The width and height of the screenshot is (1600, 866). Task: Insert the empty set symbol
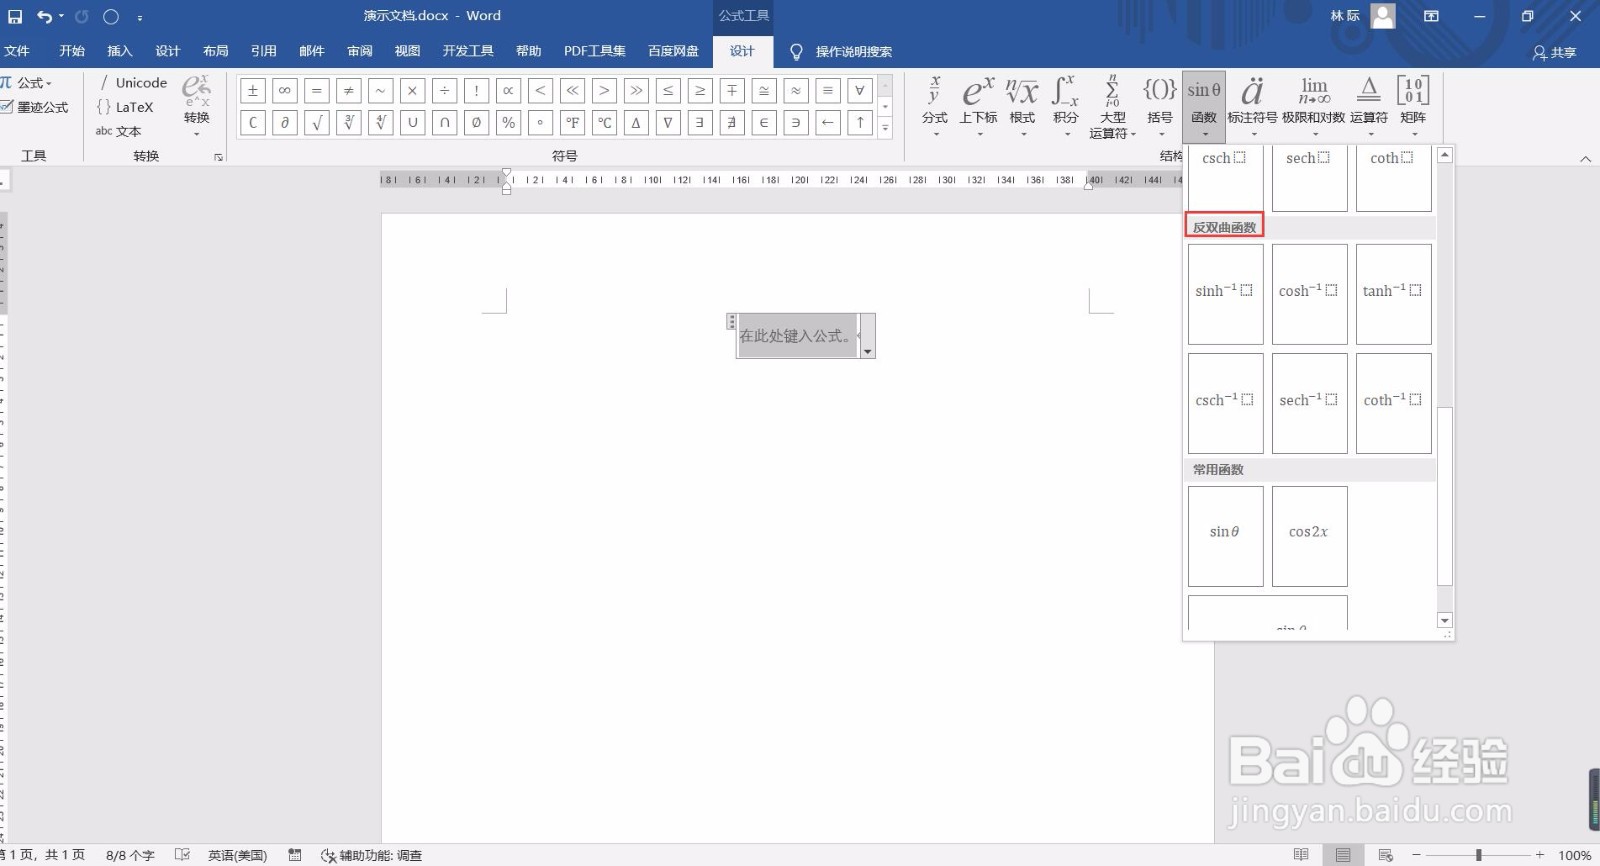pos(477,123)
